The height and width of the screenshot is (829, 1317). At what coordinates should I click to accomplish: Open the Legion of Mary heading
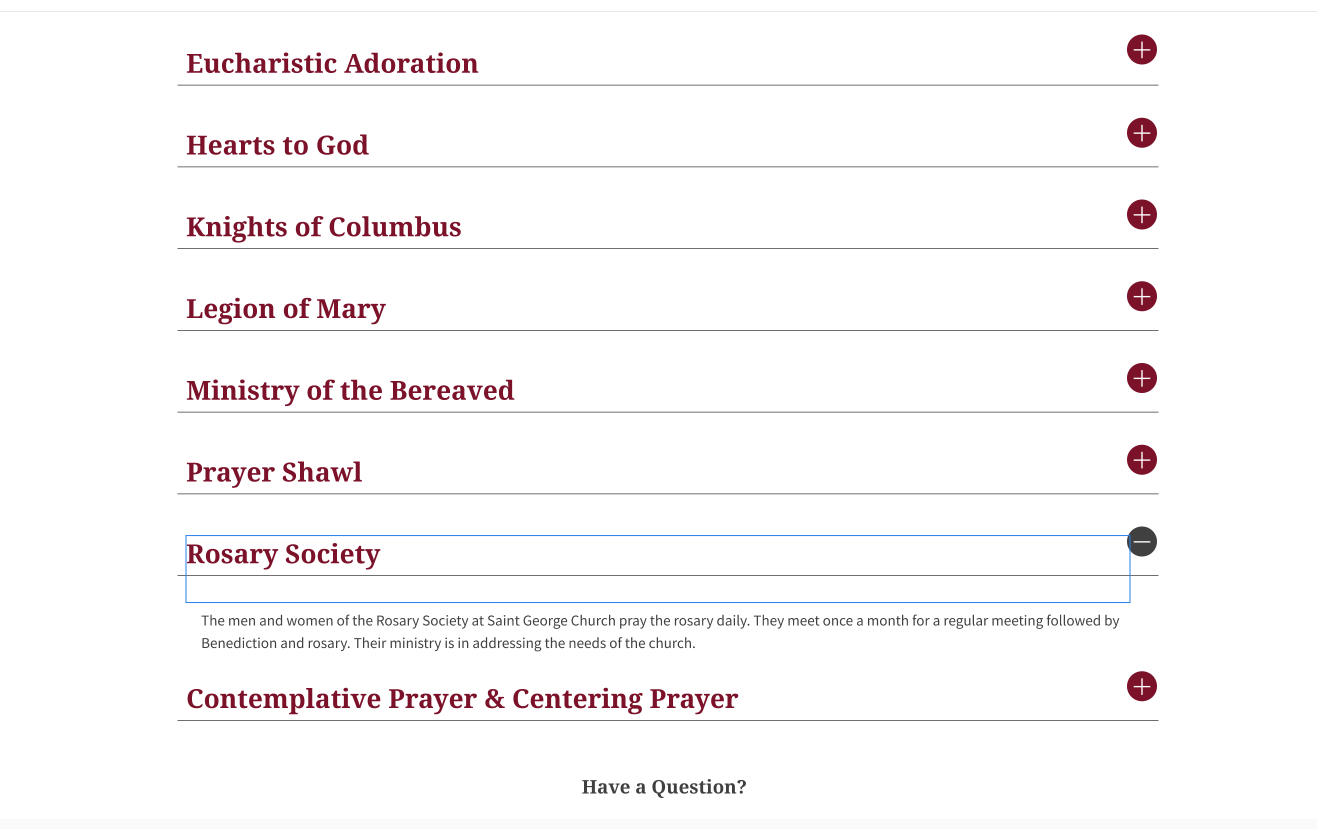(285, 309)
